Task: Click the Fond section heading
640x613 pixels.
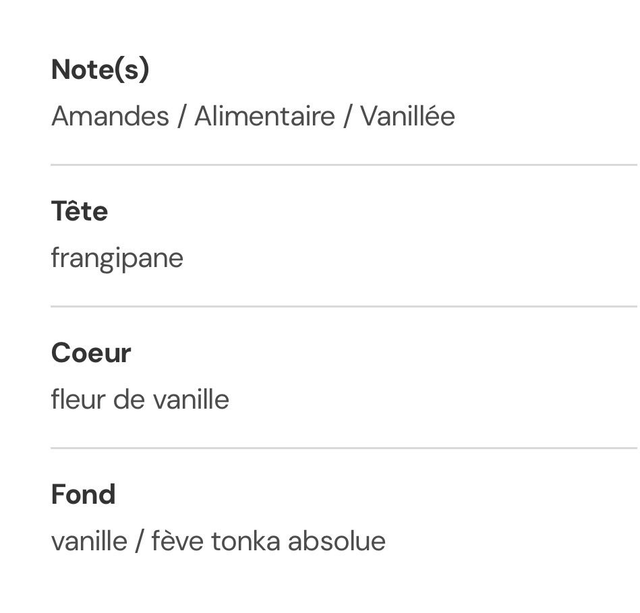Action: [83, 495]
